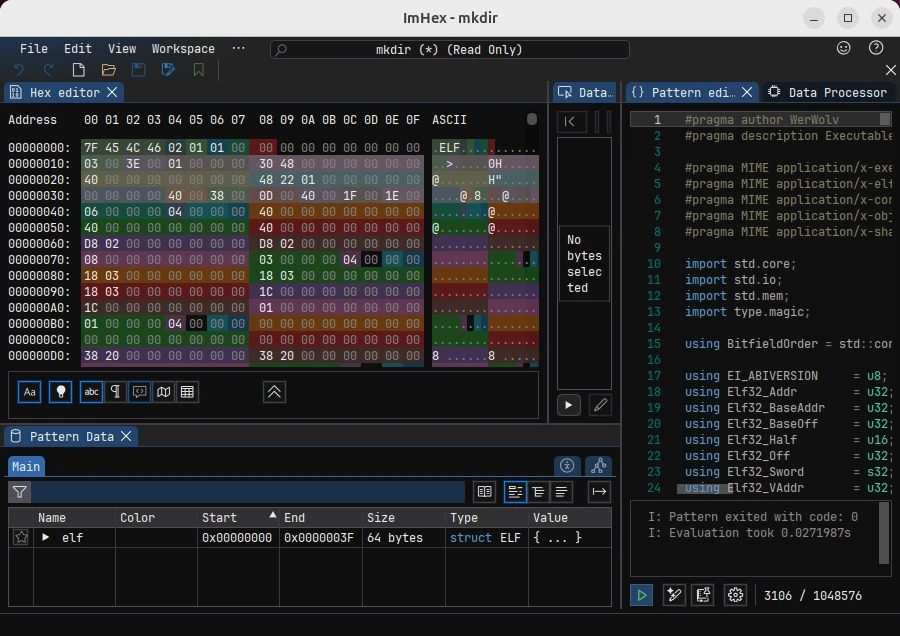Collapse the hex editor footer with chevron
This screenshot has height=636, width=900.
click(274, 392)
